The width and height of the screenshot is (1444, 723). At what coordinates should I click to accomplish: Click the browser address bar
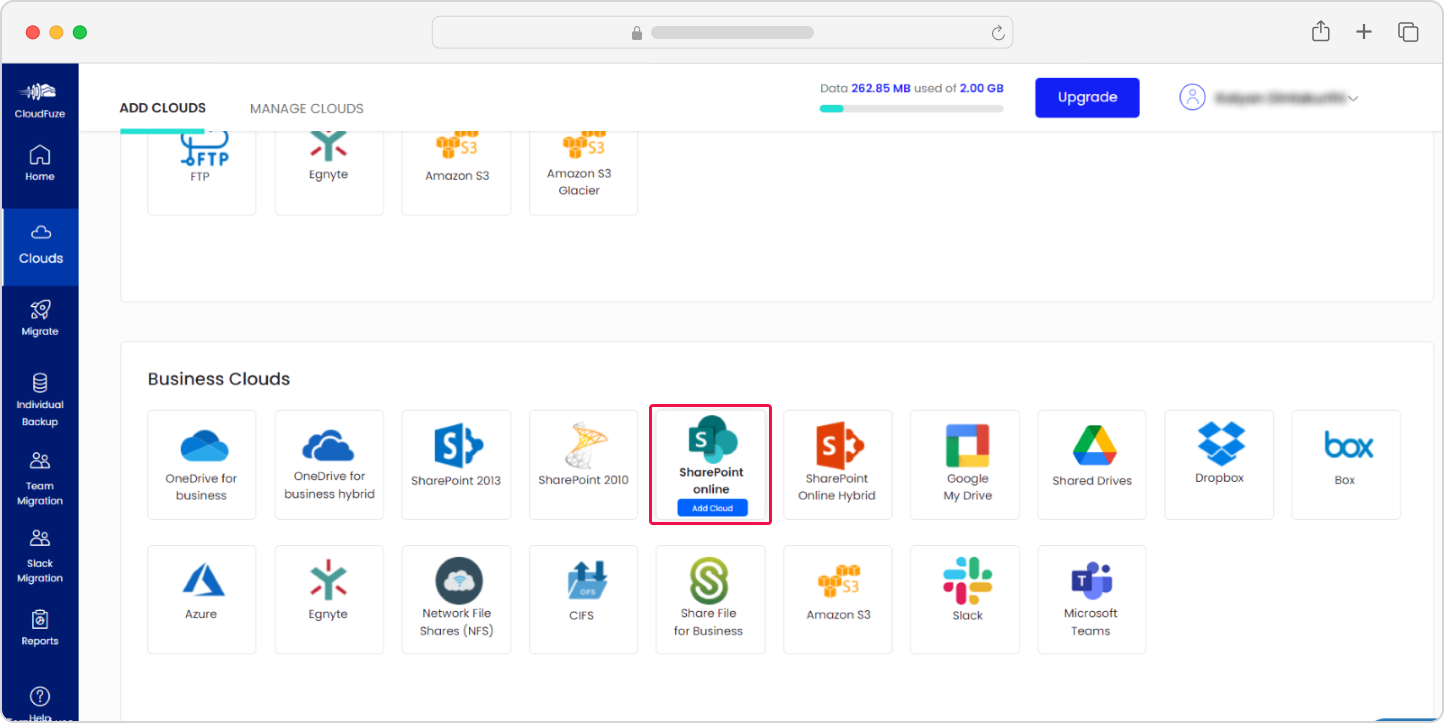(722, 32)
